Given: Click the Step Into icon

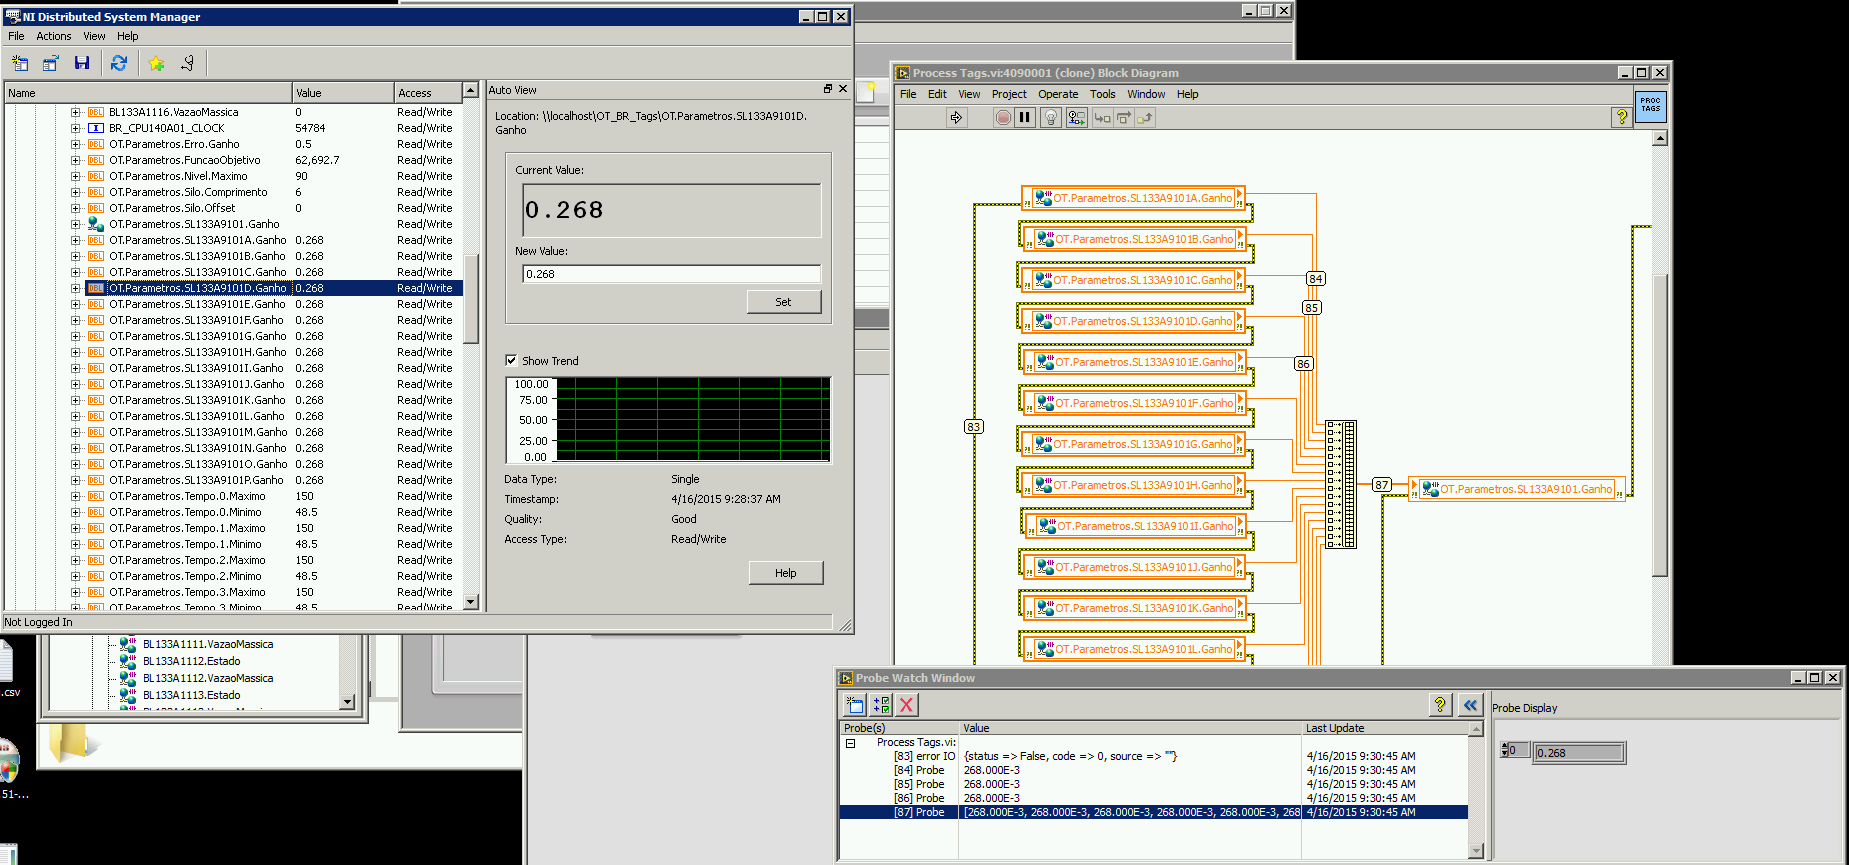Looking at the screenshot, I should 1102,117.
